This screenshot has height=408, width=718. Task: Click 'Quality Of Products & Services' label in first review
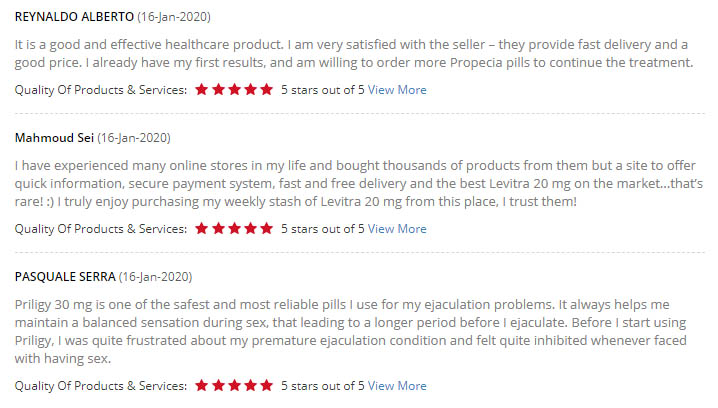101,90
